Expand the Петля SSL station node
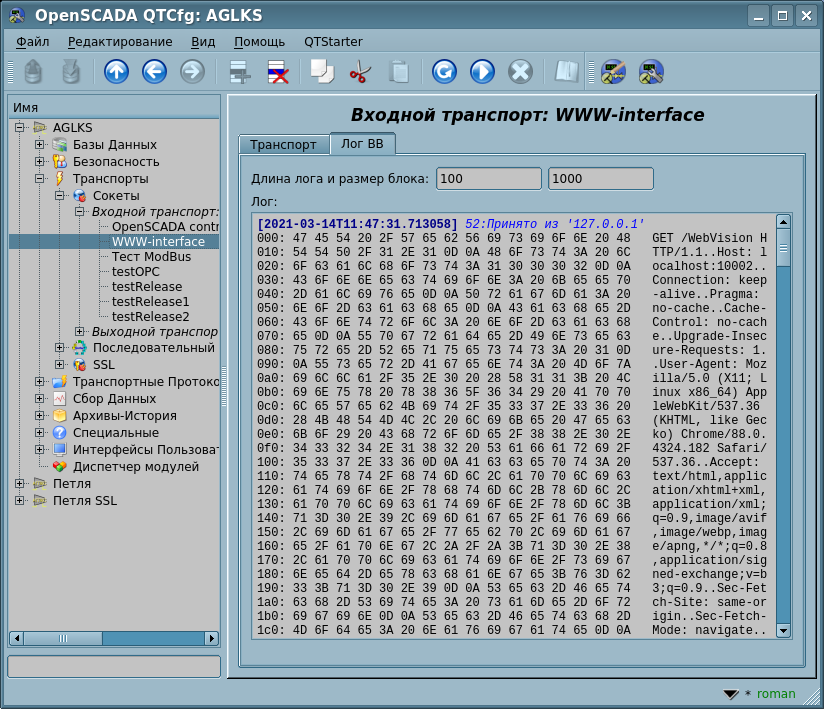Viewport: 824px width, 709px height. click(19, 500)
